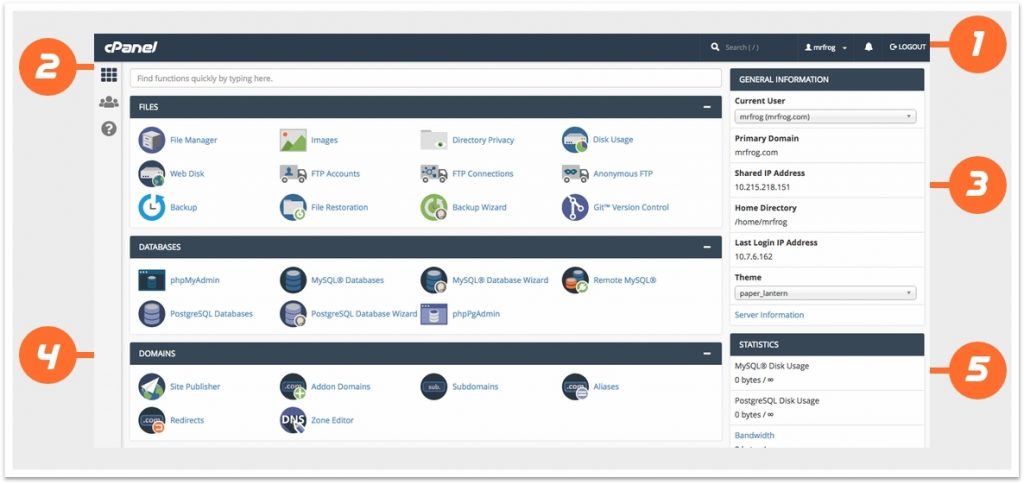
Task: Open the Theme paper_lantern dropdown
Action: point(825,293)
